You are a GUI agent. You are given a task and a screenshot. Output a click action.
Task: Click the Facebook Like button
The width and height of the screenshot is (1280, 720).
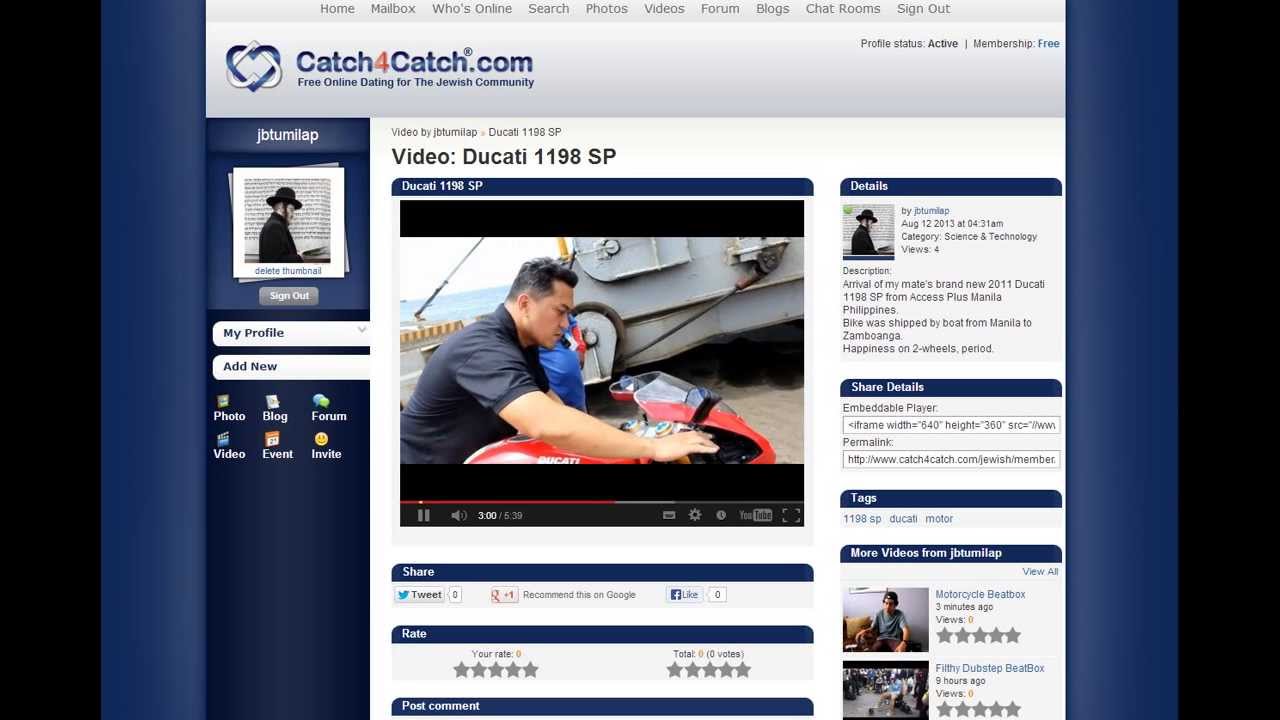684,595
